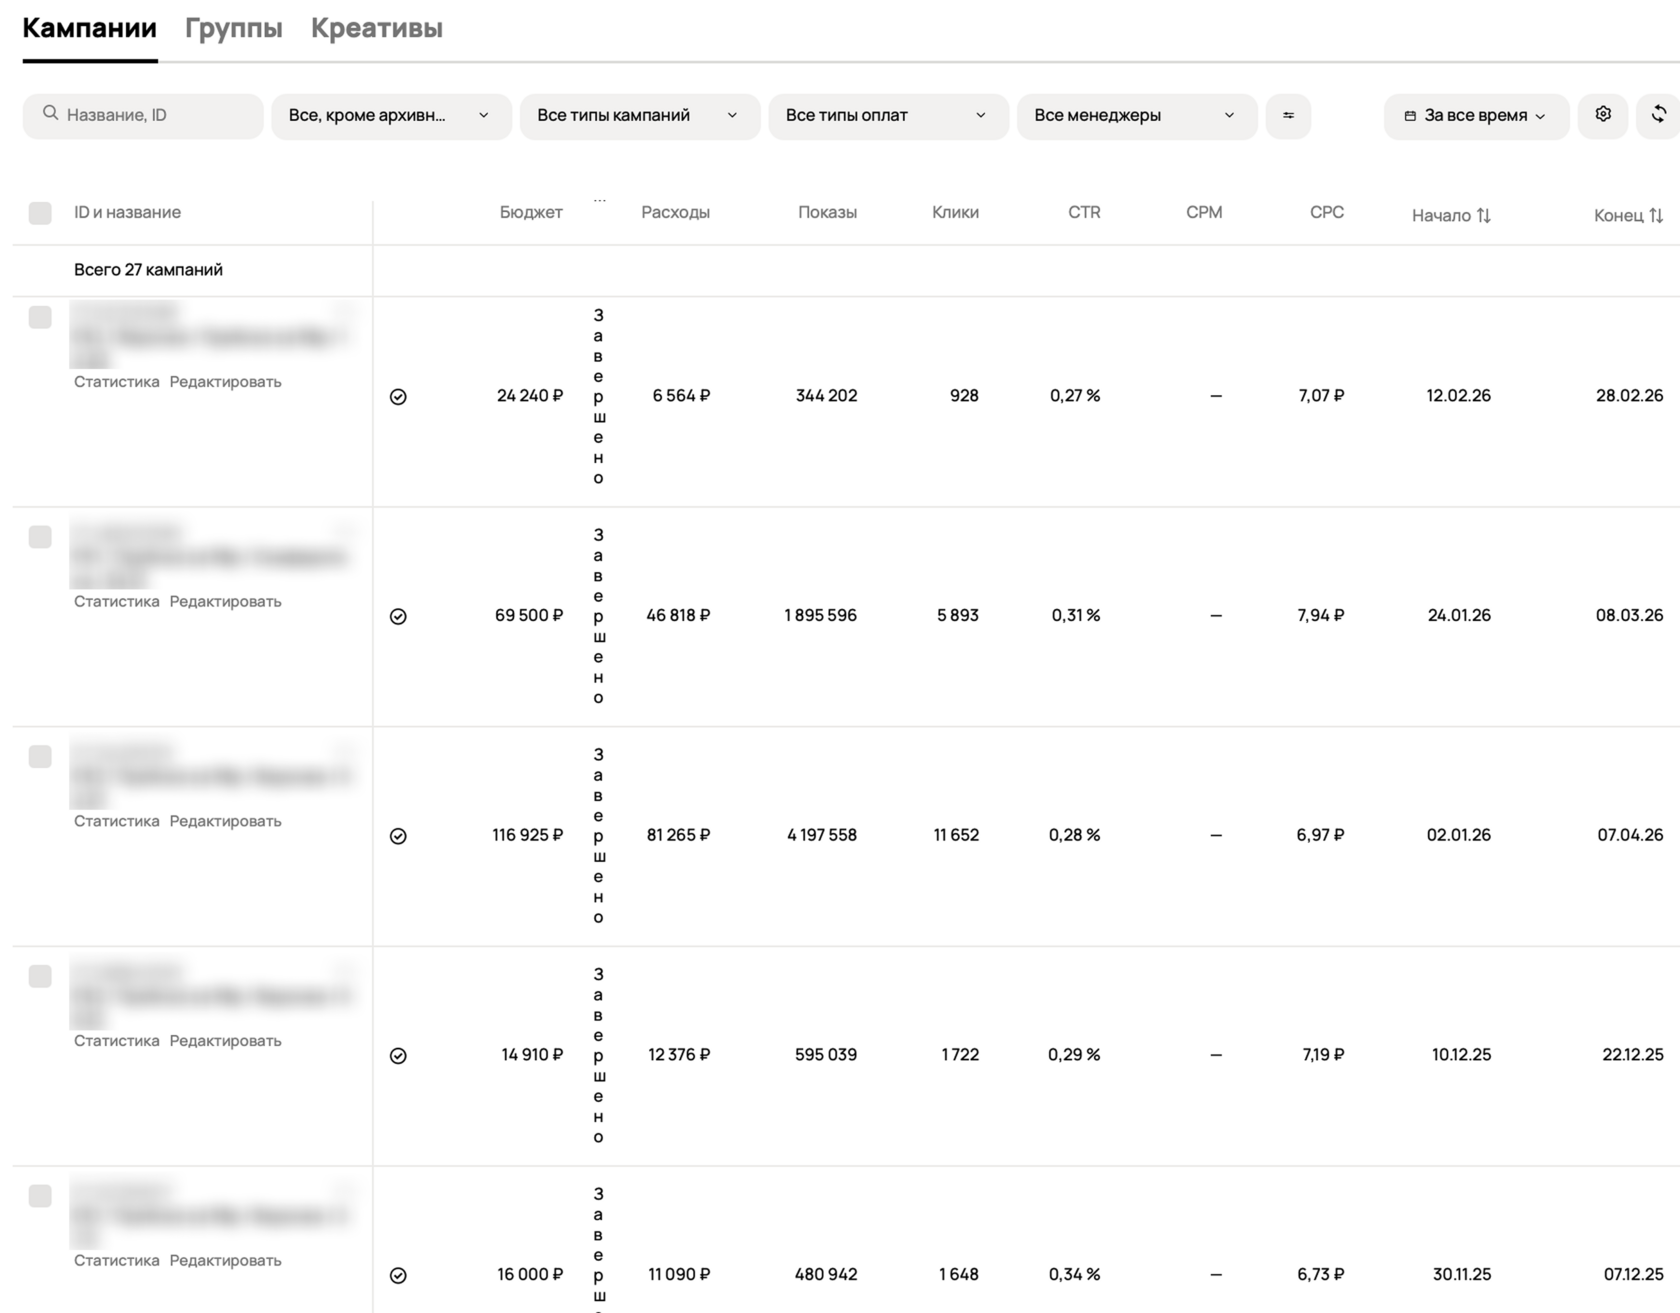Open the Все менеджеры dropdown
Screen dimensions: 1680x1313
pyautogui.click(x=1137, y=116)
